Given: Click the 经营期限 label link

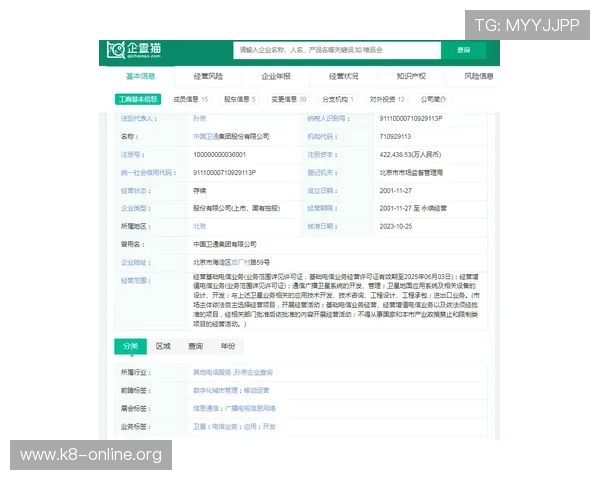Looking at the screenshot, I should click(322, 208).
